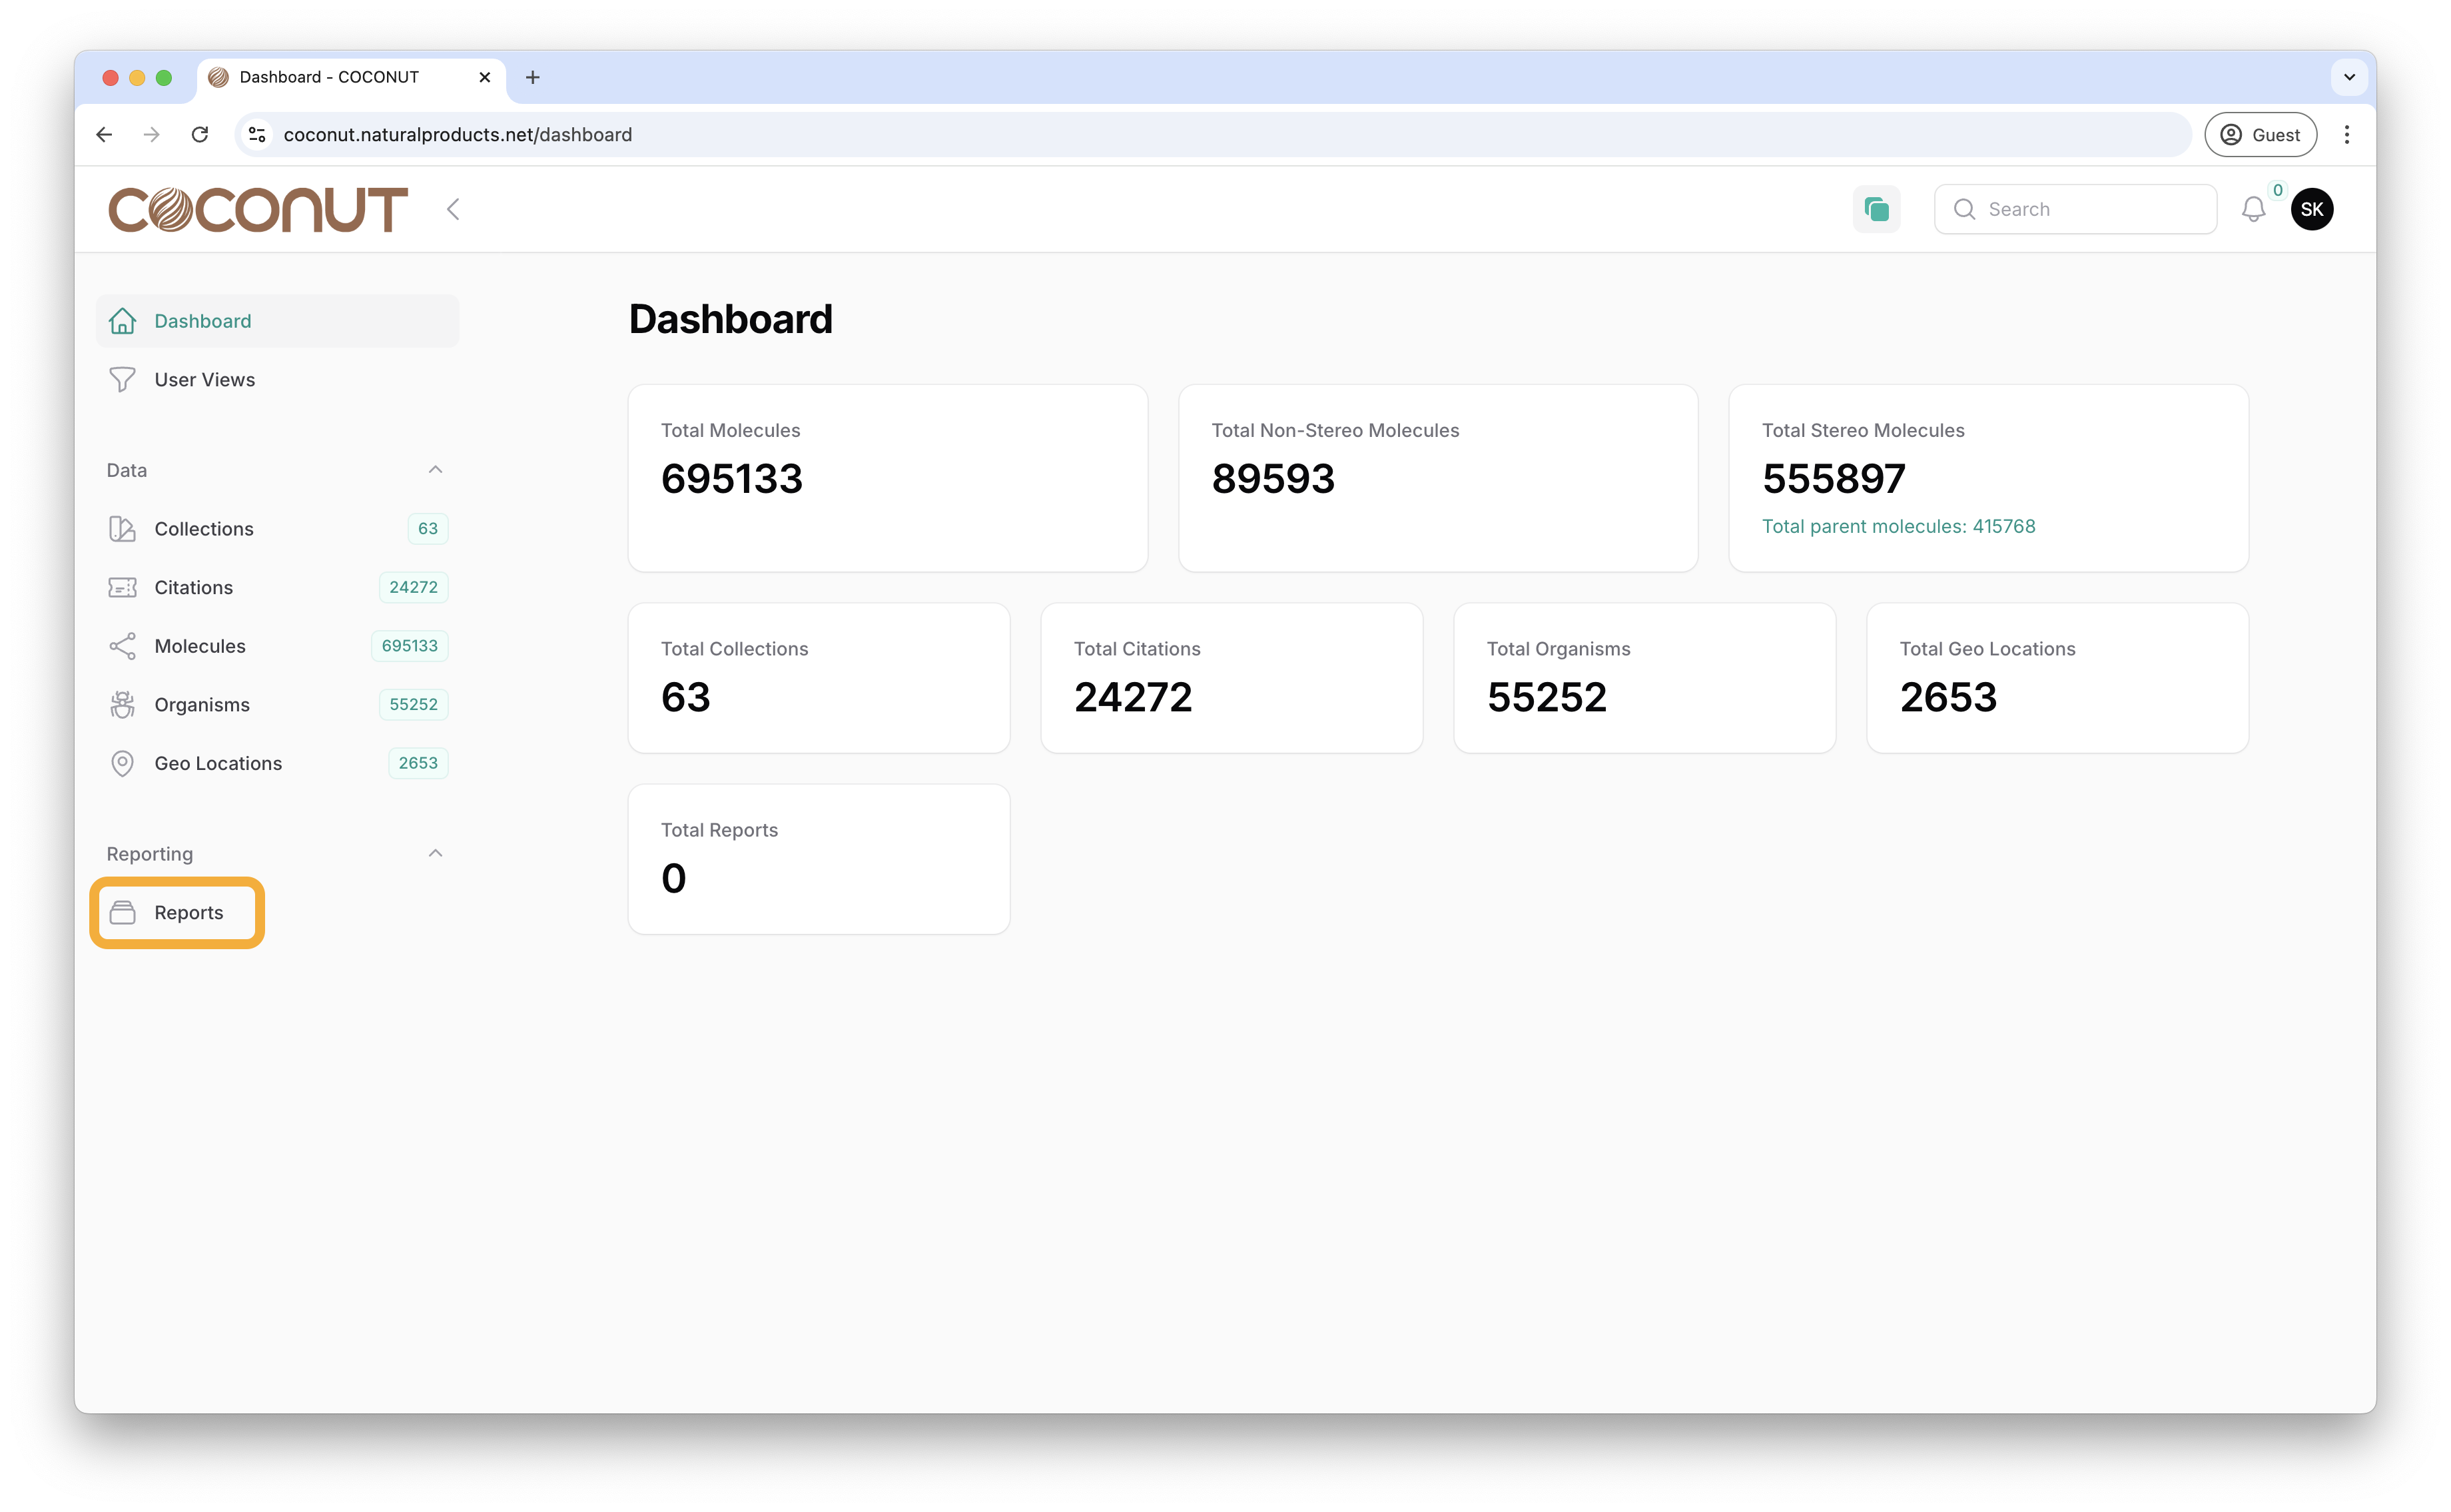Screen dimensions: 2451x1512
Task: Open User Views page
Action: (x=277, y=380)
